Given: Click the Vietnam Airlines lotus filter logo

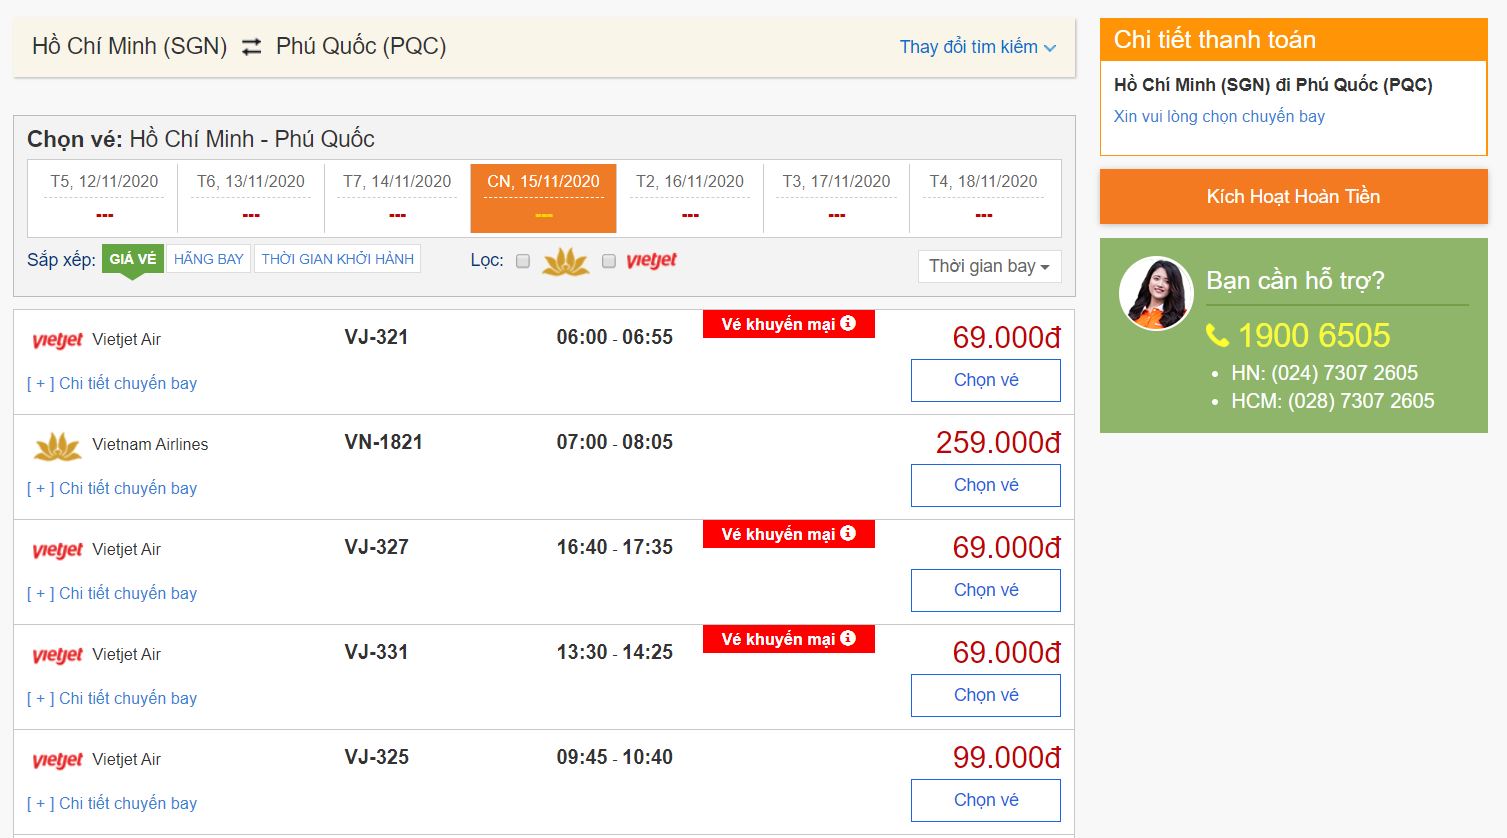Looking at the screenshot, I should click(x=566, y=261).
